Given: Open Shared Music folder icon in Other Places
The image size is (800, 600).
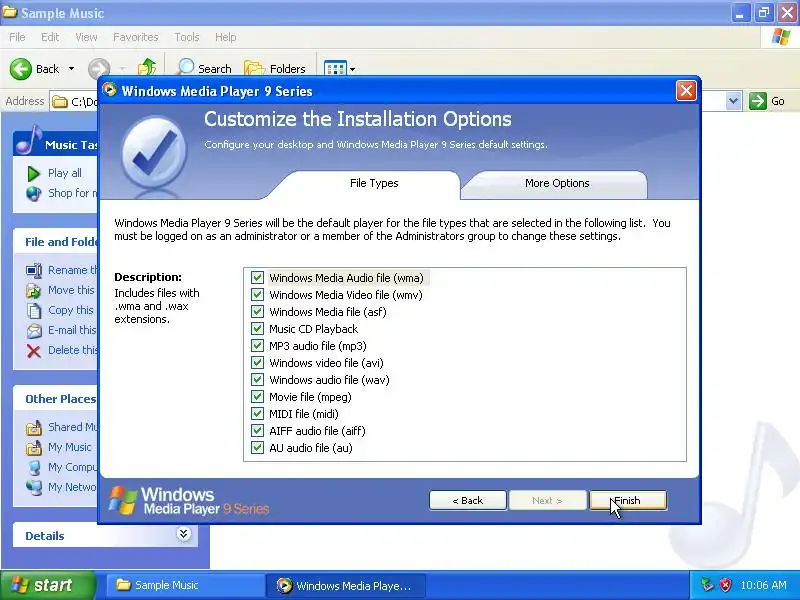Looking at the screenshot, I should click(34, 428).
